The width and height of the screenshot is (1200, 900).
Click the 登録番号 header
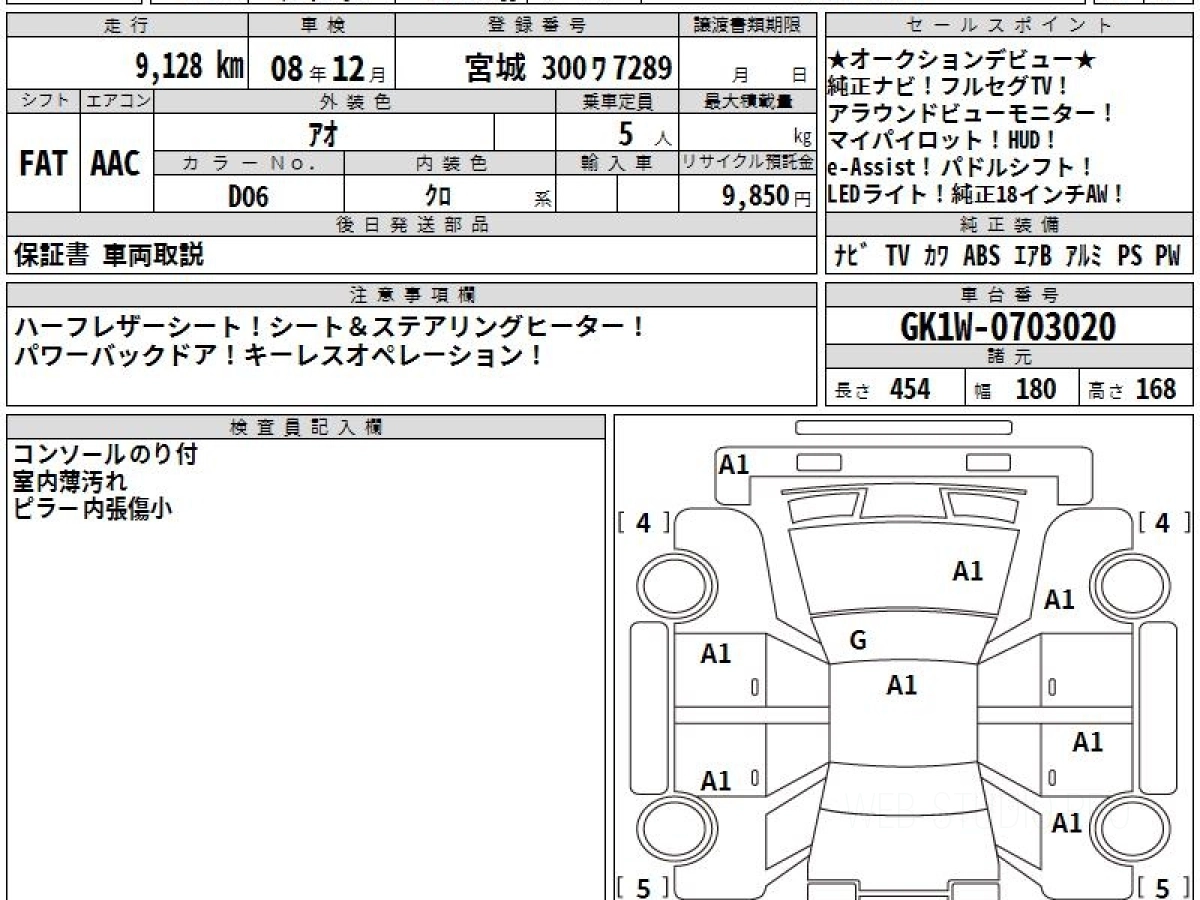tap(538, 26)
